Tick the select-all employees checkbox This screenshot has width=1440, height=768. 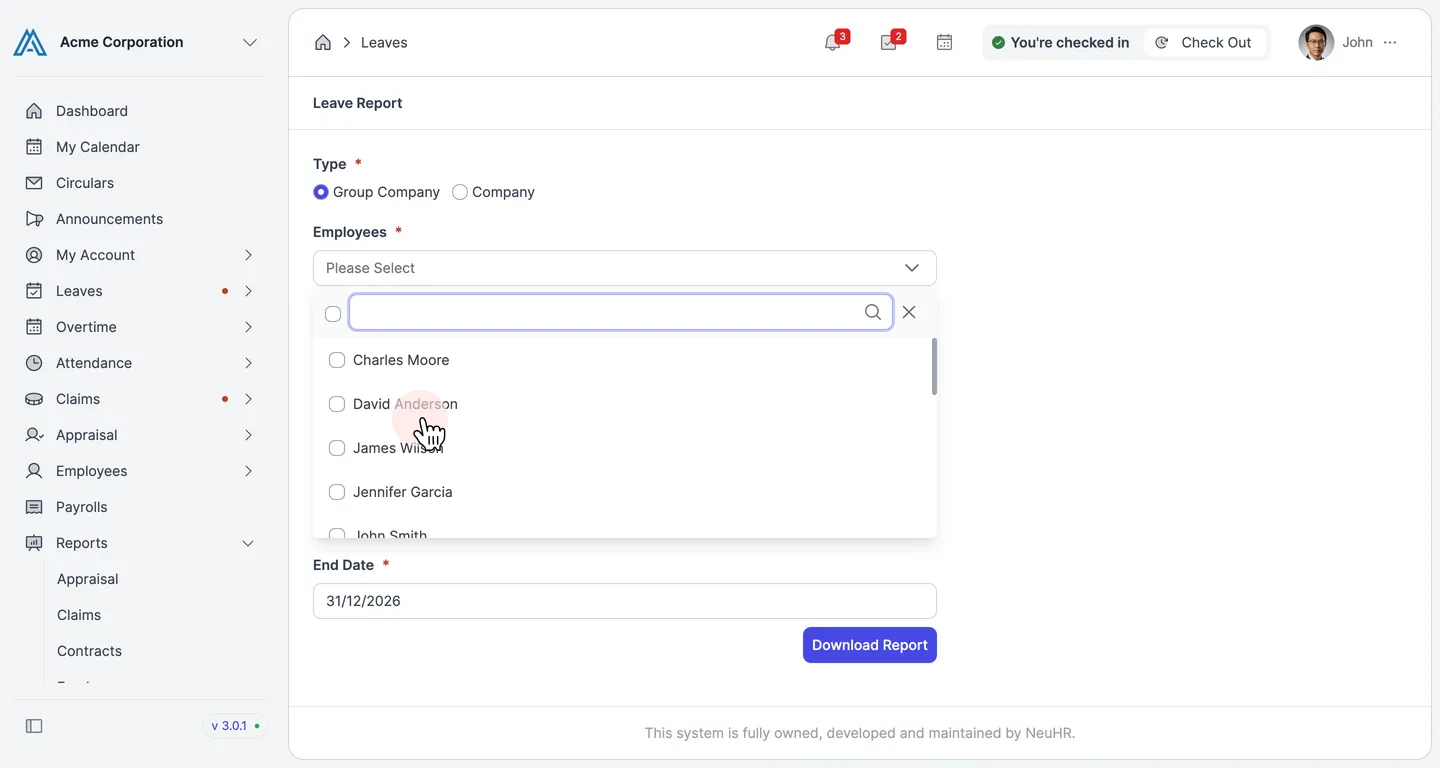pos(333,314)
